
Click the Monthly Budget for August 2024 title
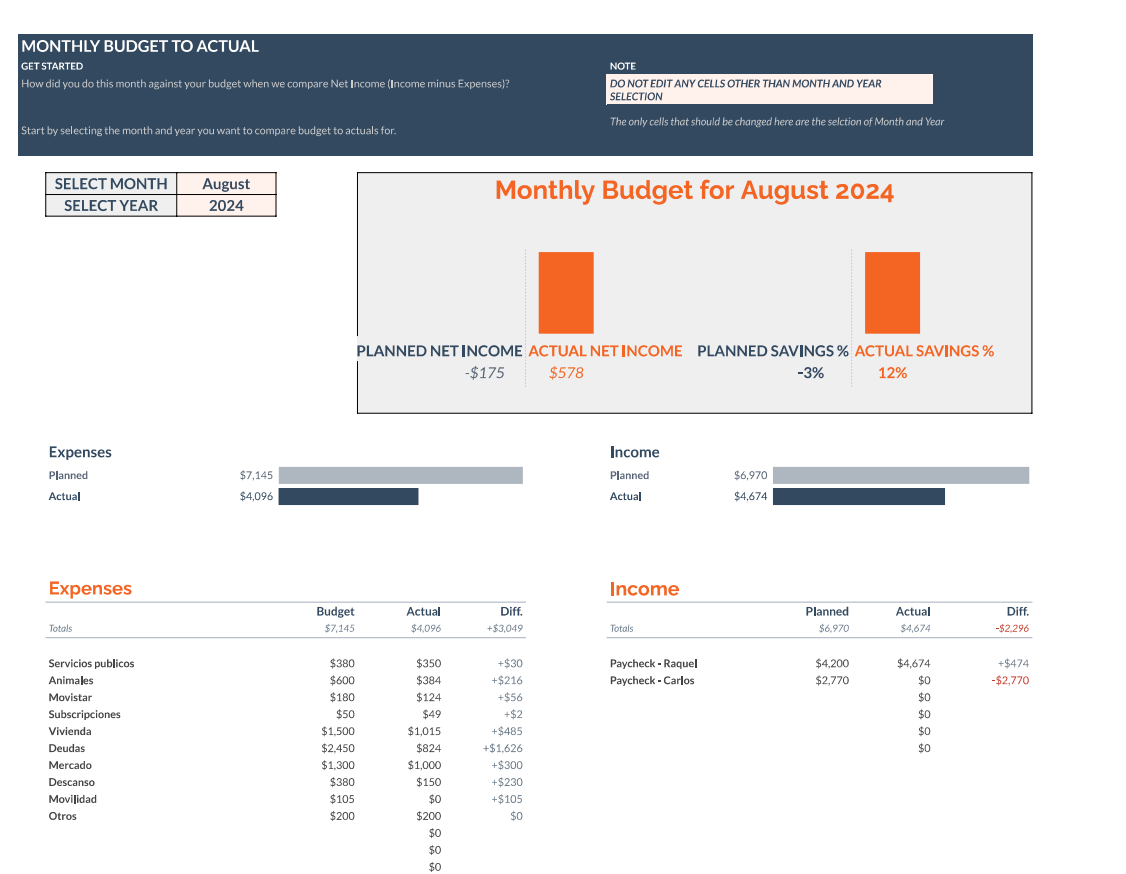(694, 190)
